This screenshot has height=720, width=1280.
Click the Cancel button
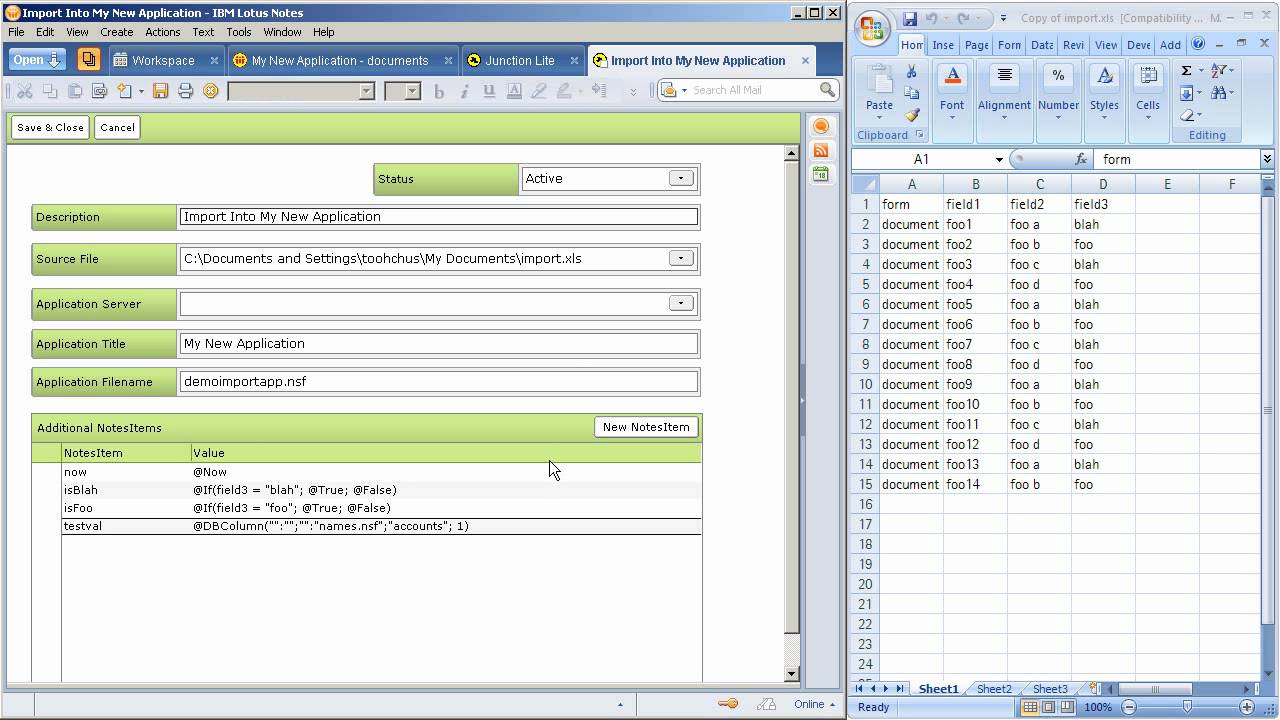[117, 127]
